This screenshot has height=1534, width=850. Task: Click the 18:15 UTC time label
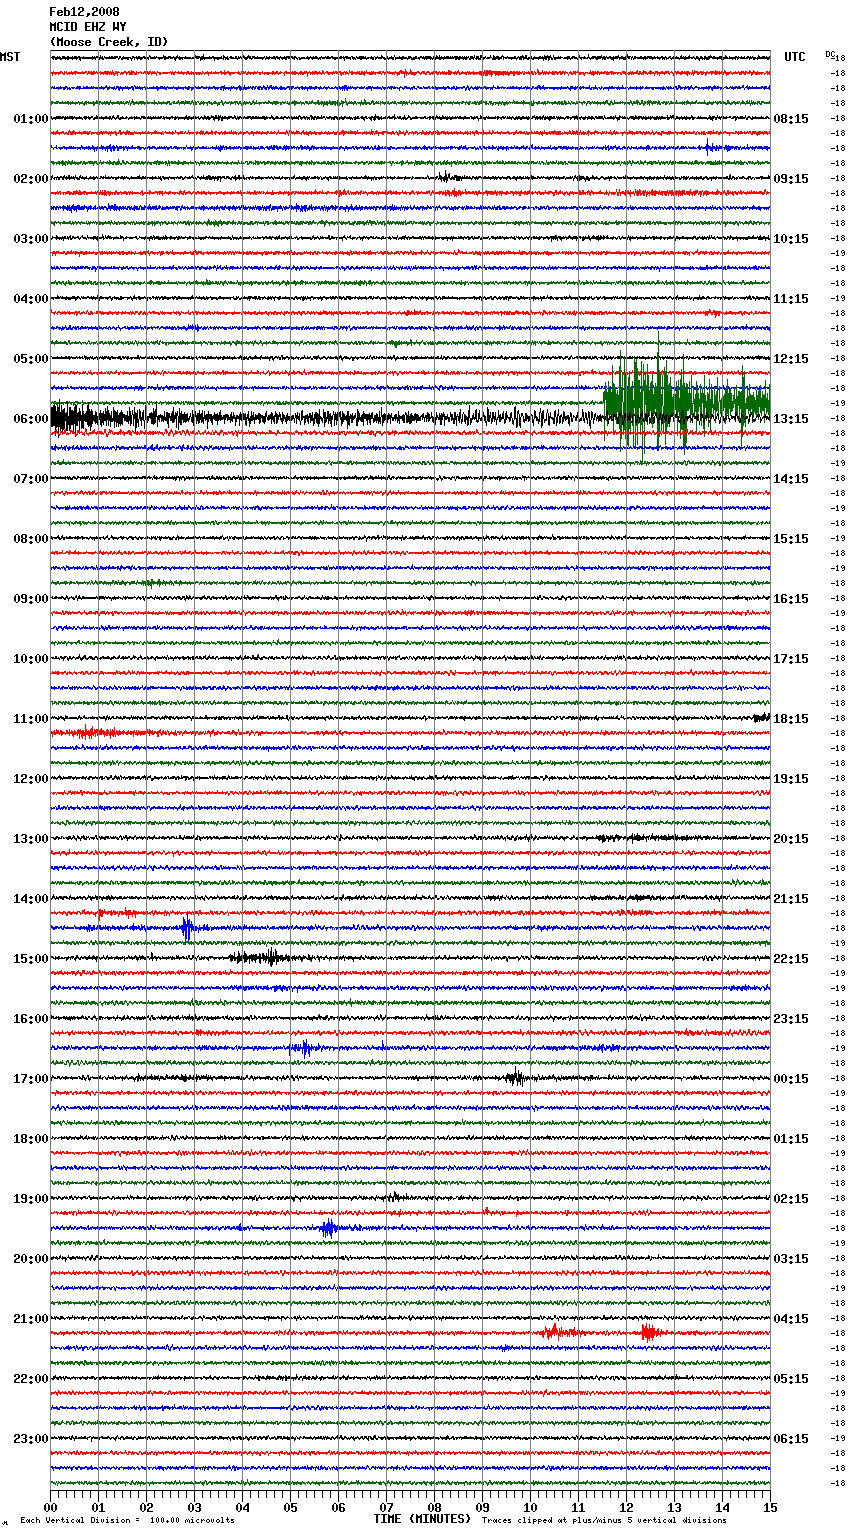point(791,719)
